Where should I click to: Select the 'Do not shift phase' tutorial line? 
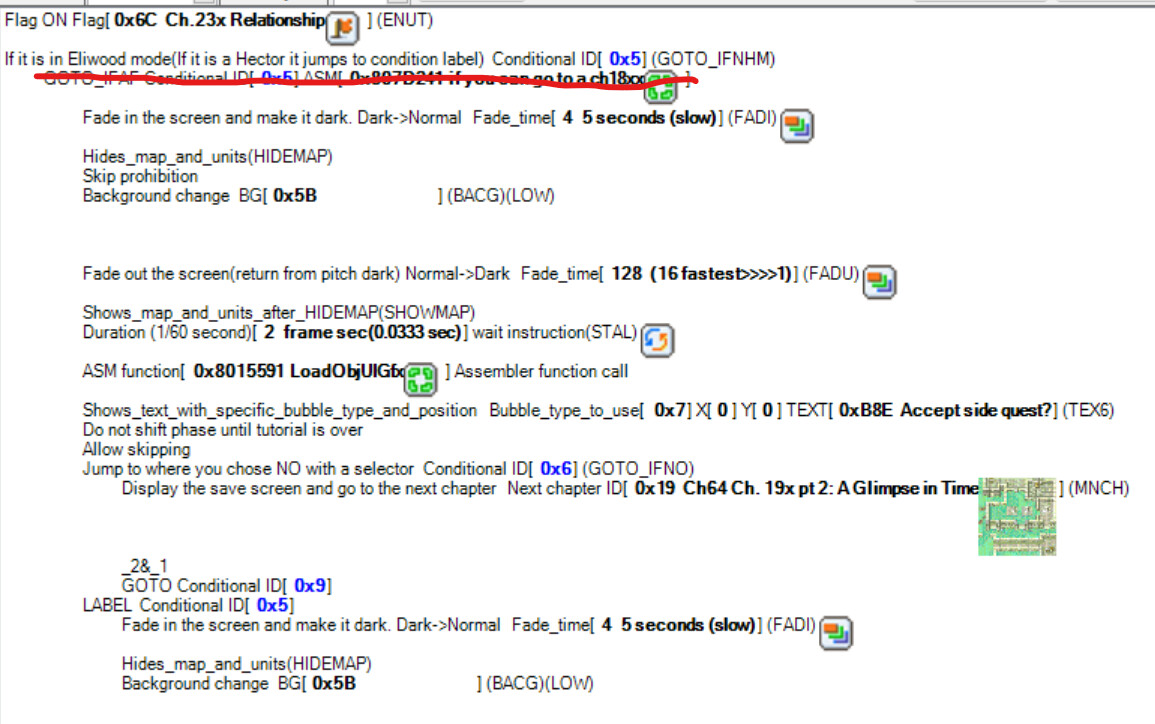click(222, 430)
